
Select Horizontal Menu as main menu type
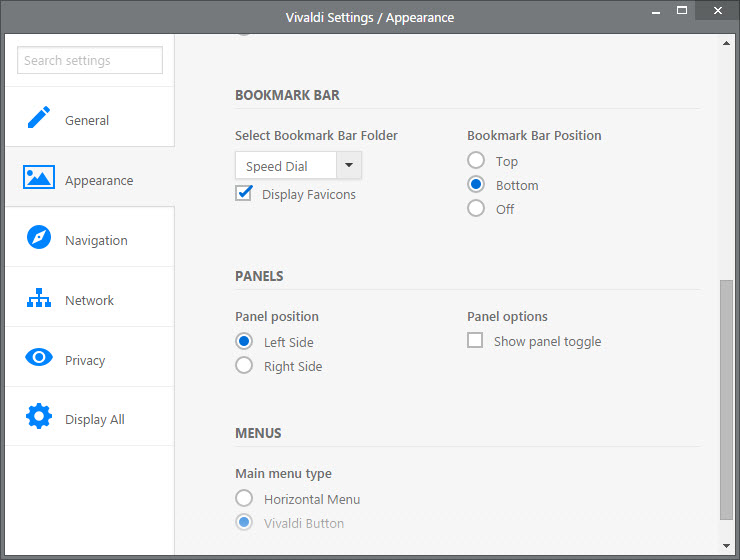(x=244, y=498)
